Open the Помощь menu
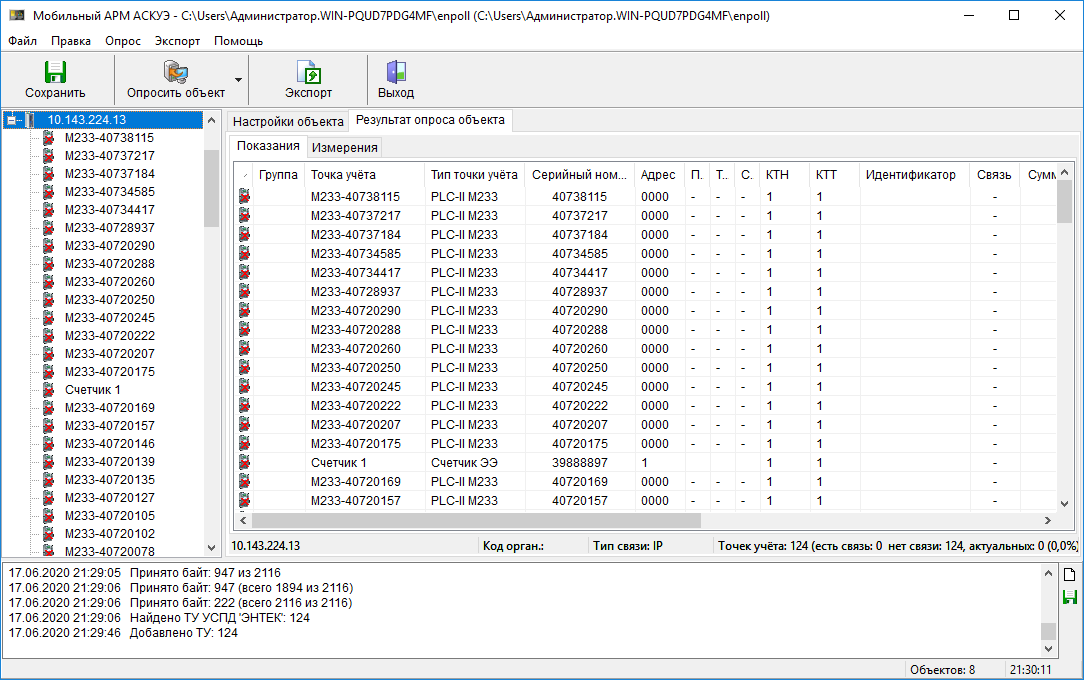 (239, 41)
